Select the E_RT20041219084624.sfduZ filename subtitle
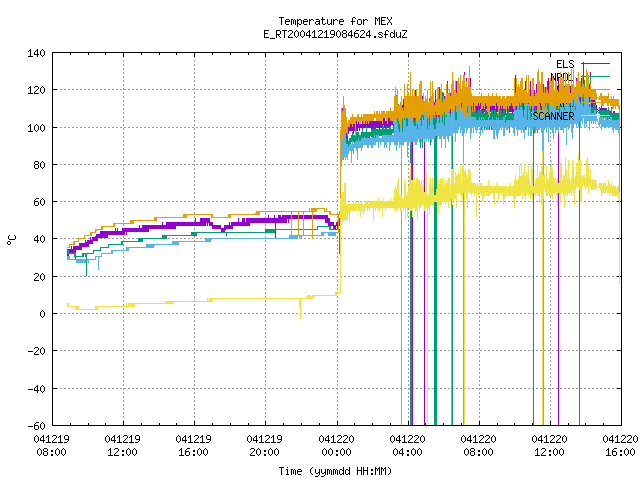This screenshot has width=640, height=480. click(x=336, y=34)
